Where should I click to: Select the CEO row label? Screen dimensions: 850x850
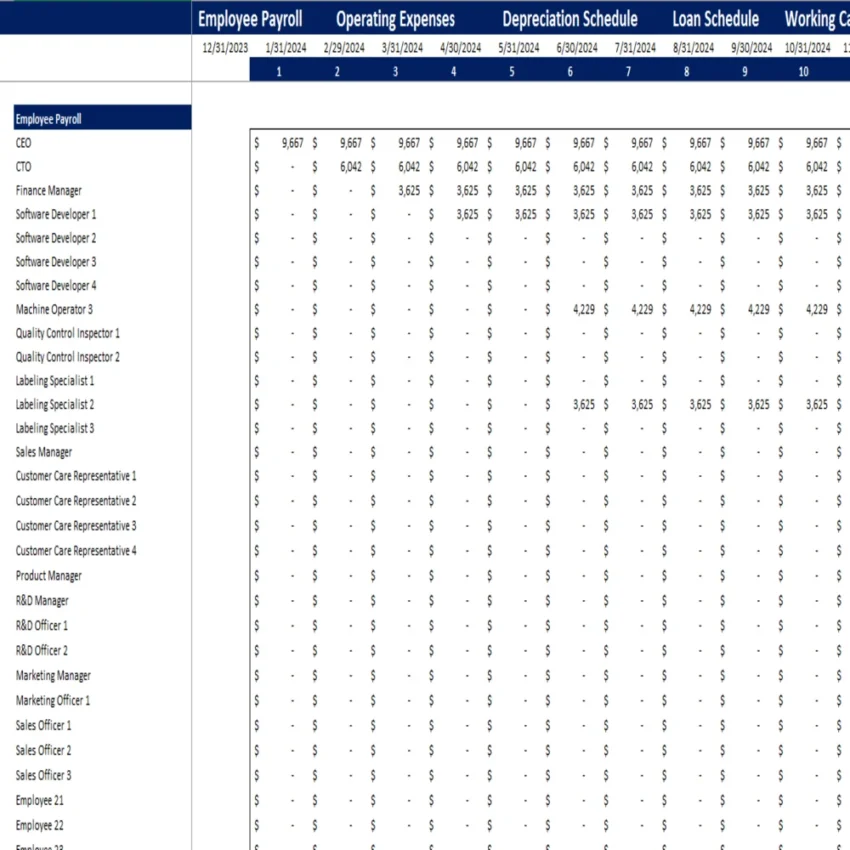(x=23, y=142)
